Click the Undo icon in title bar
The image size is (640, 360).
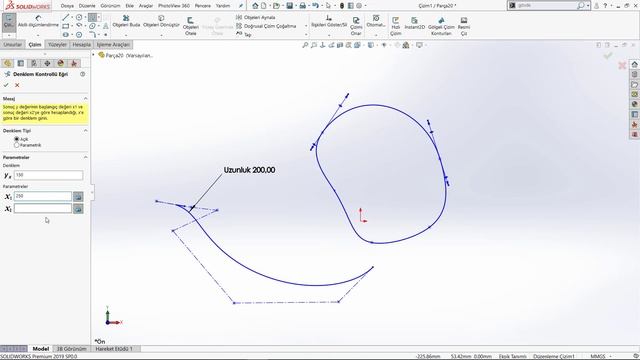[x=316, y=6]
